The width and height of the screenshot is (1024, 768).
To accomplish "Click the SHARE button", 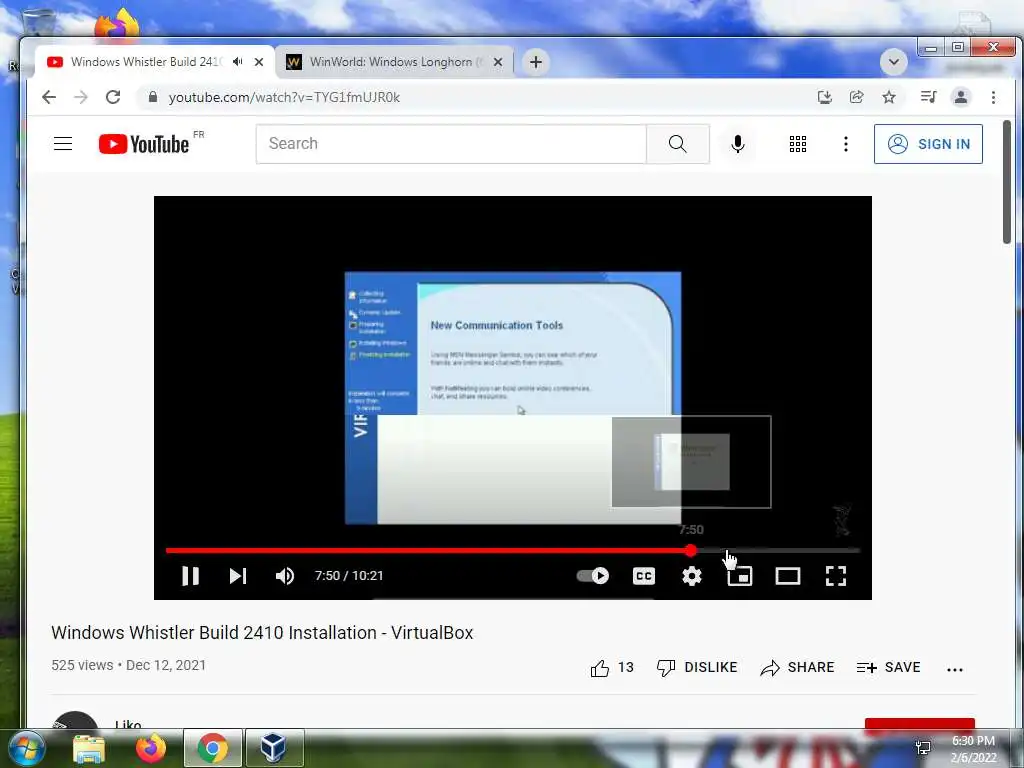I will tap(797, 667).
